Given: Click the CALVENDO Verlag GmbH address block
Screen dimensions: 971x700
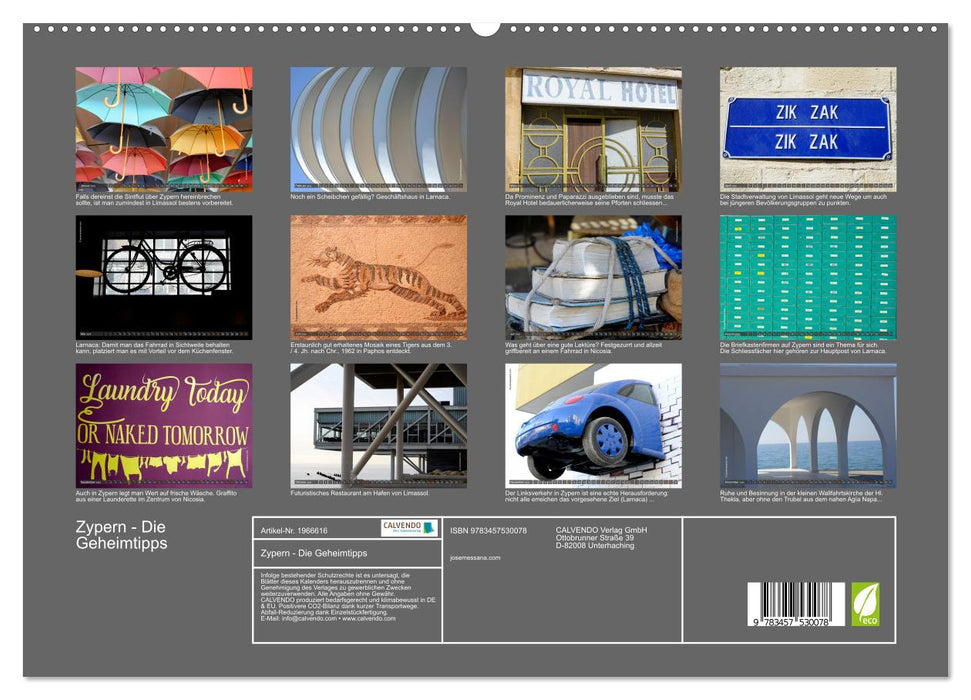Looking at the screenshot, I should pyautogui.click(x=602, y=537).
